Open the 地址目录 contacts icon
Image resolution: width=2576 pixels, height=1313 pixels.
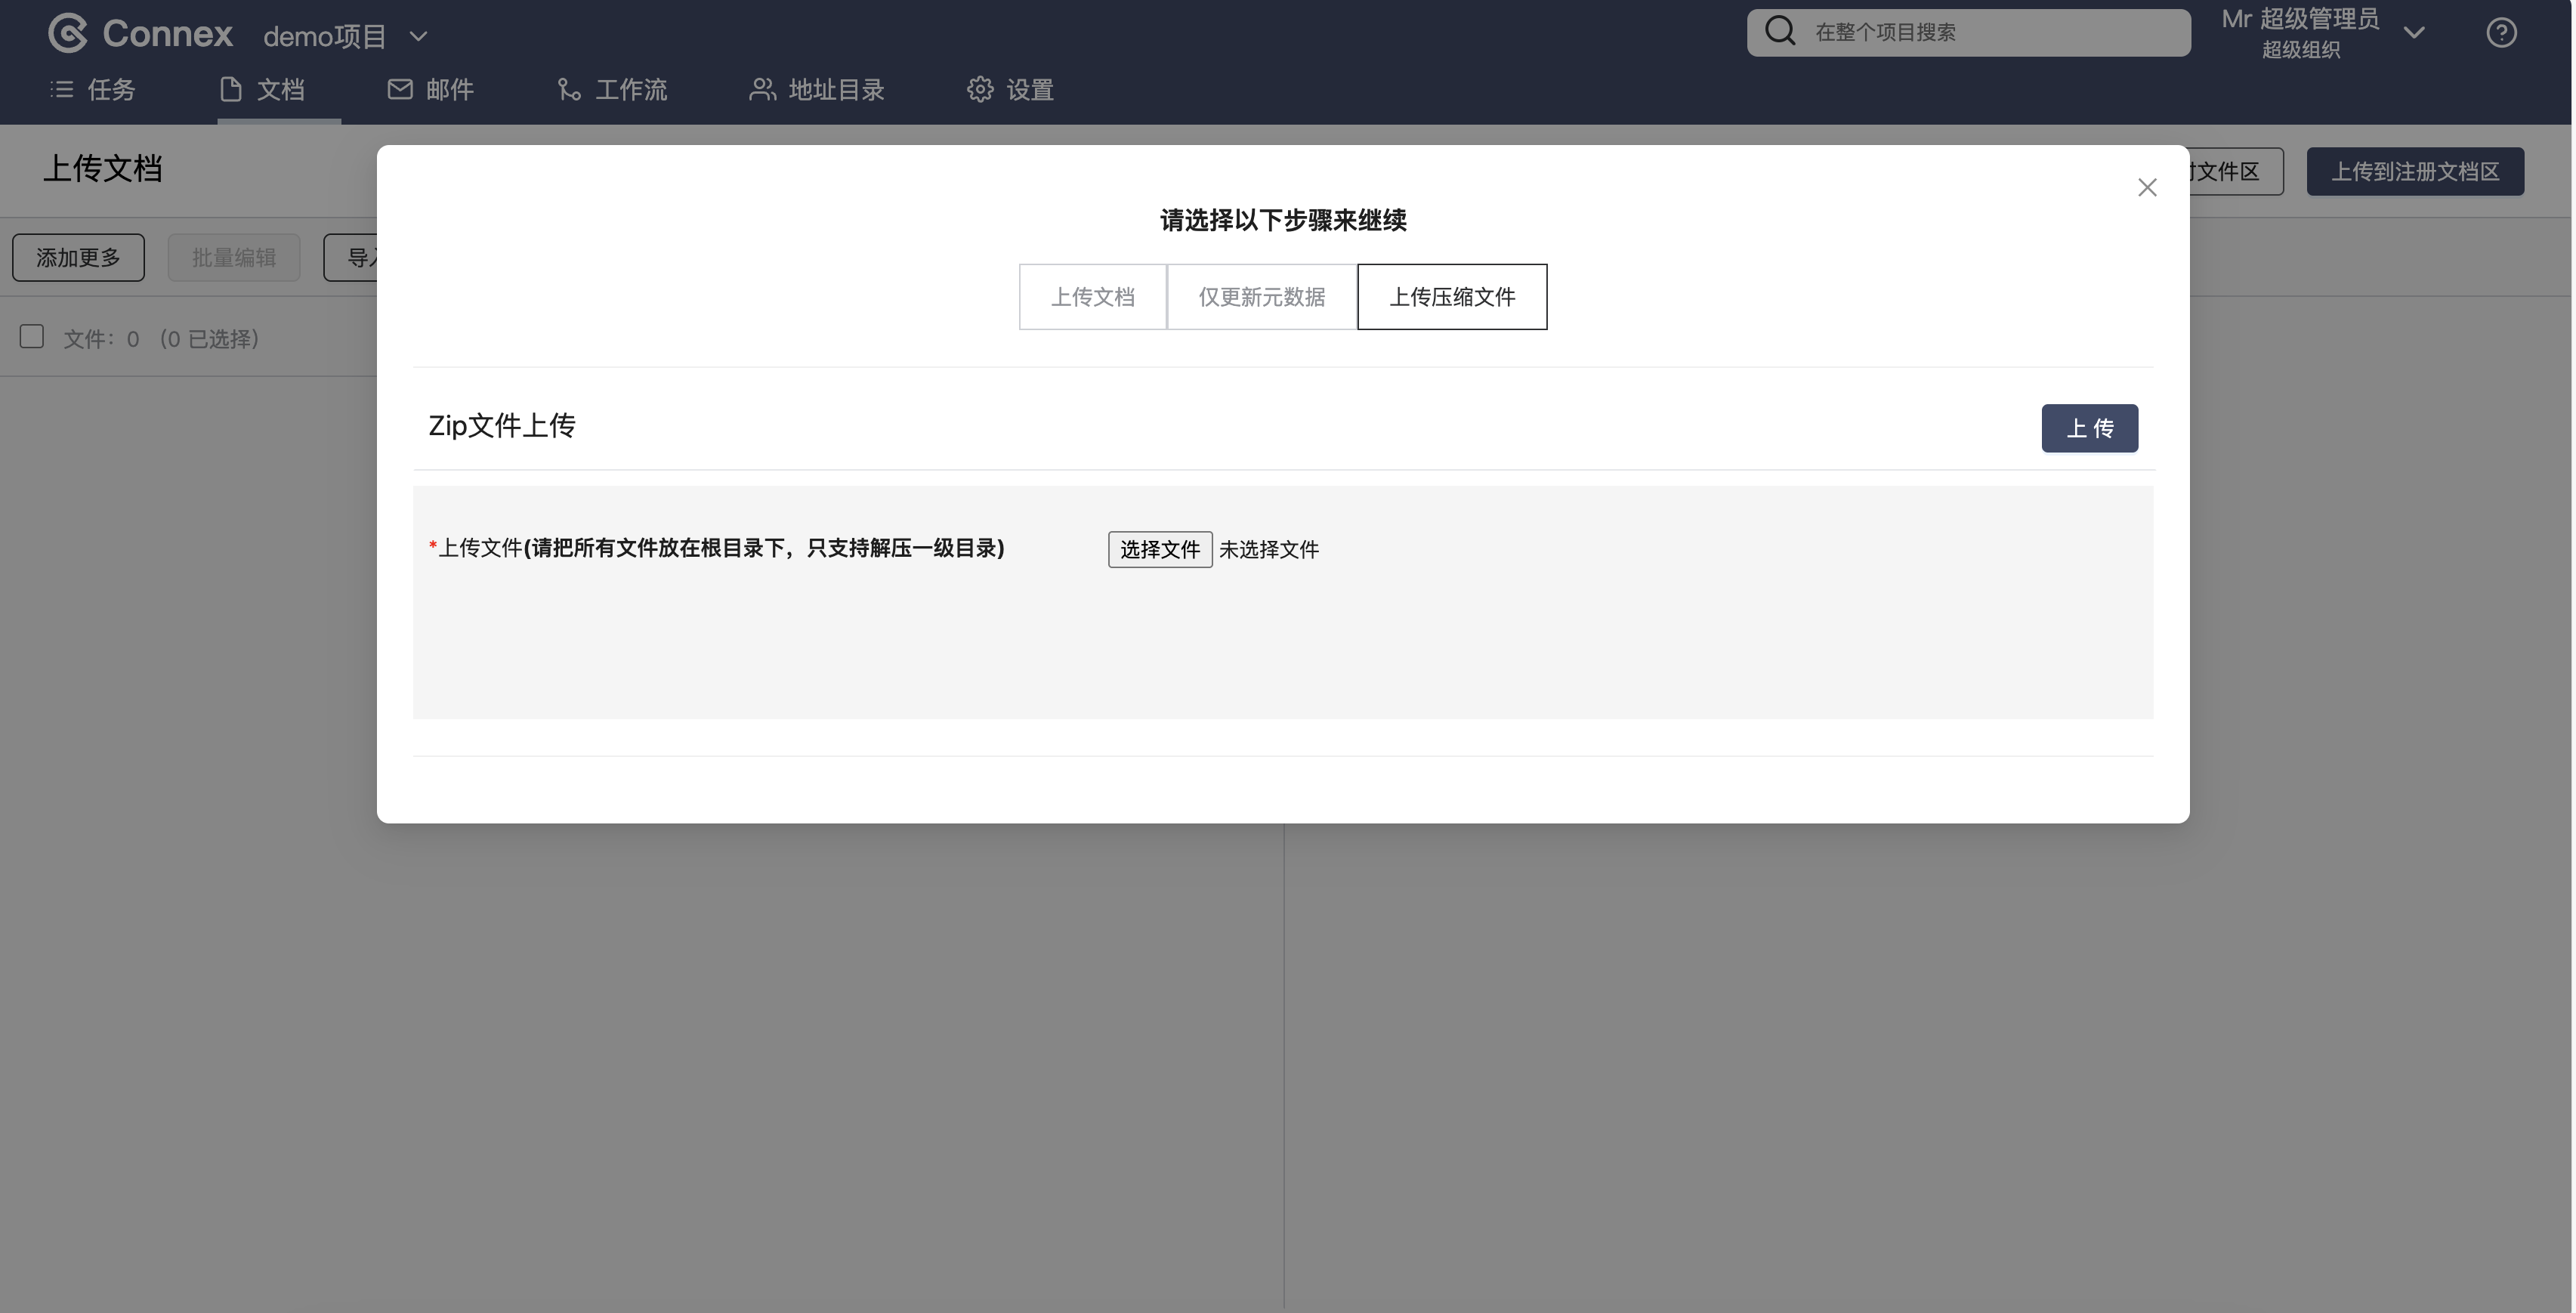point(762,90)
